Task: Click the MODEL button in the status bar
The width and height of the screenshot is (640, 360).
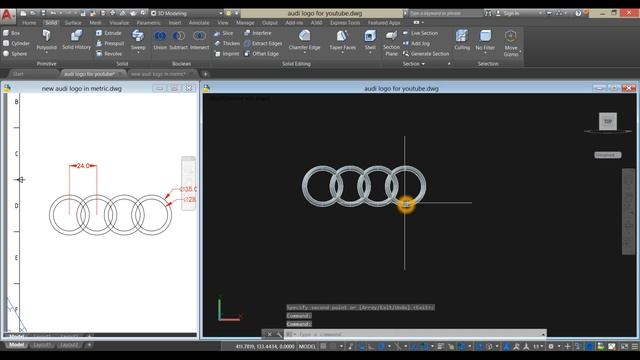Action: point(307,346)
